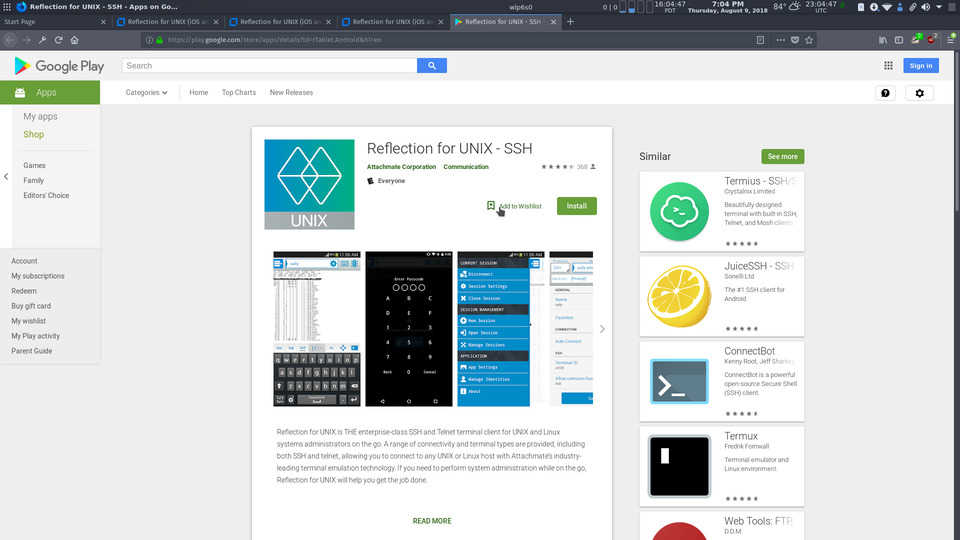Click the Sign in button

(921, 66)
